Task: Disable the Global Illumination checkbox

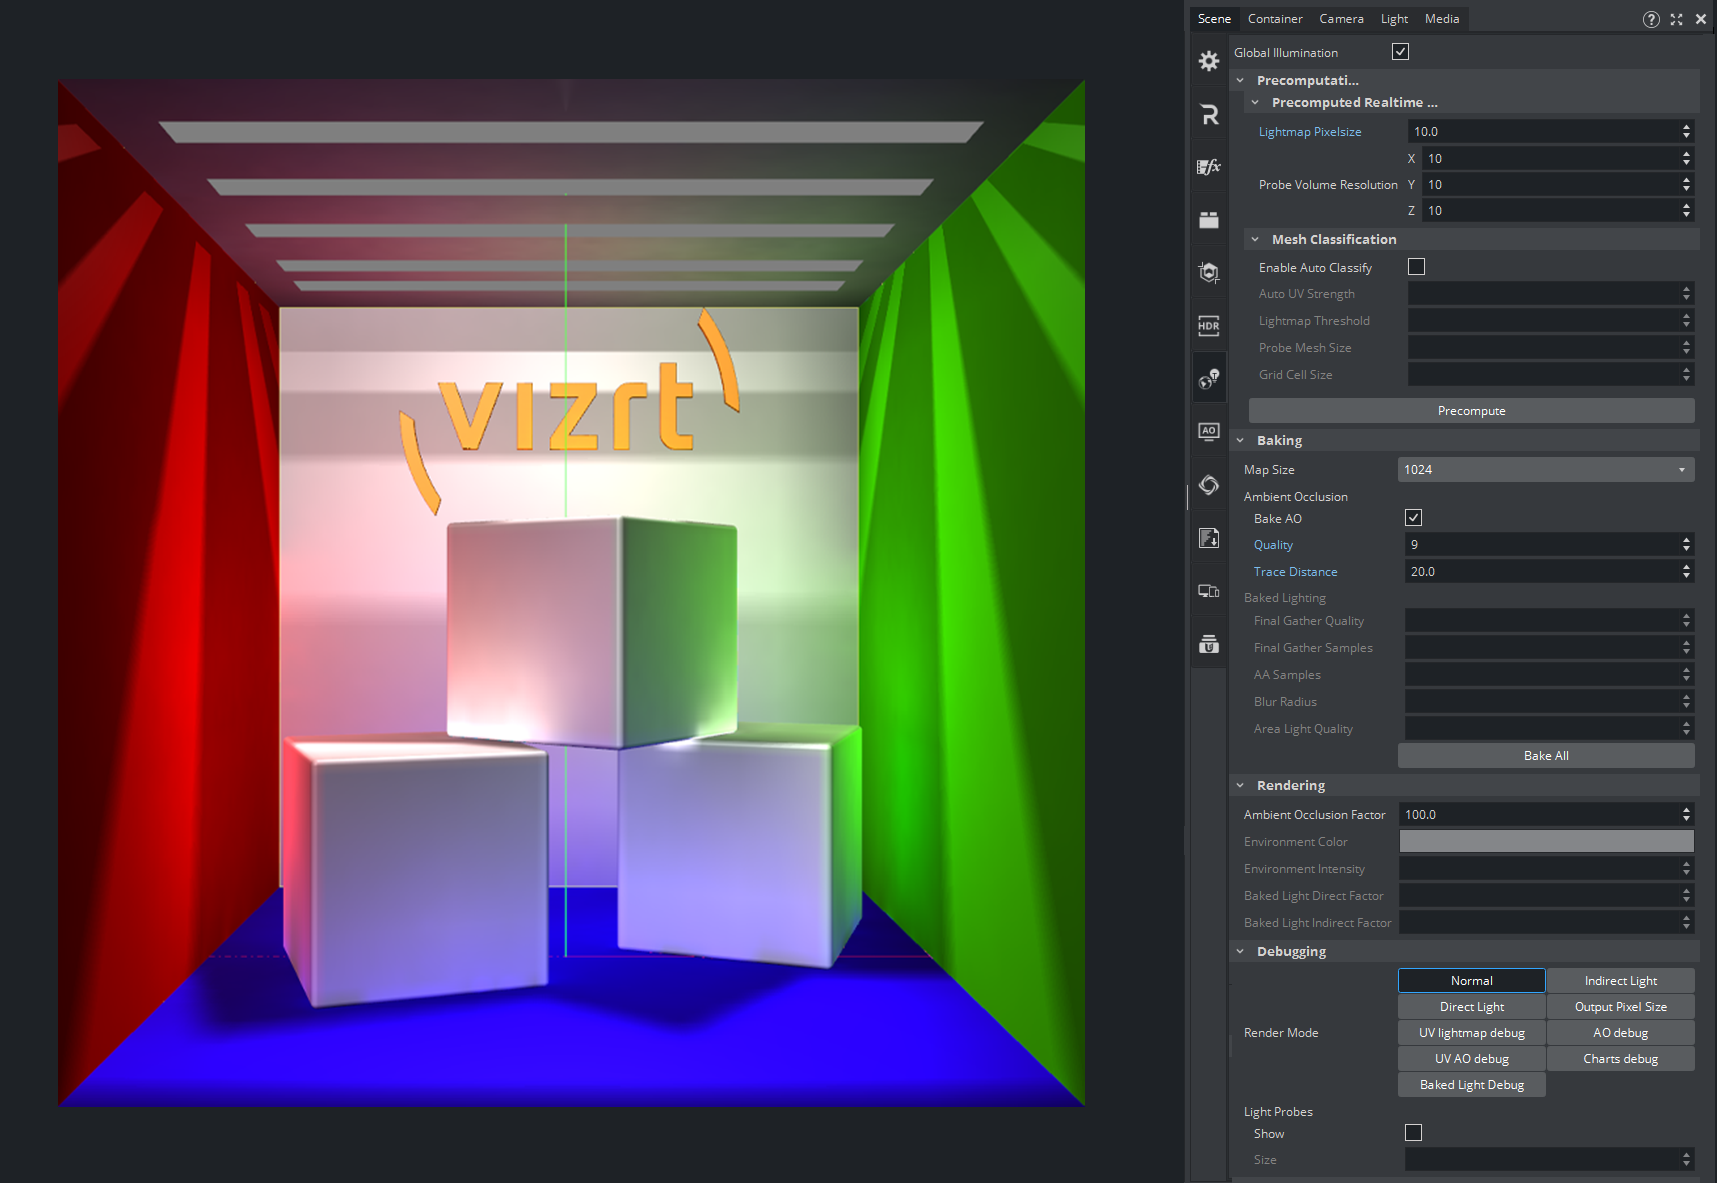Action: 1400,52
